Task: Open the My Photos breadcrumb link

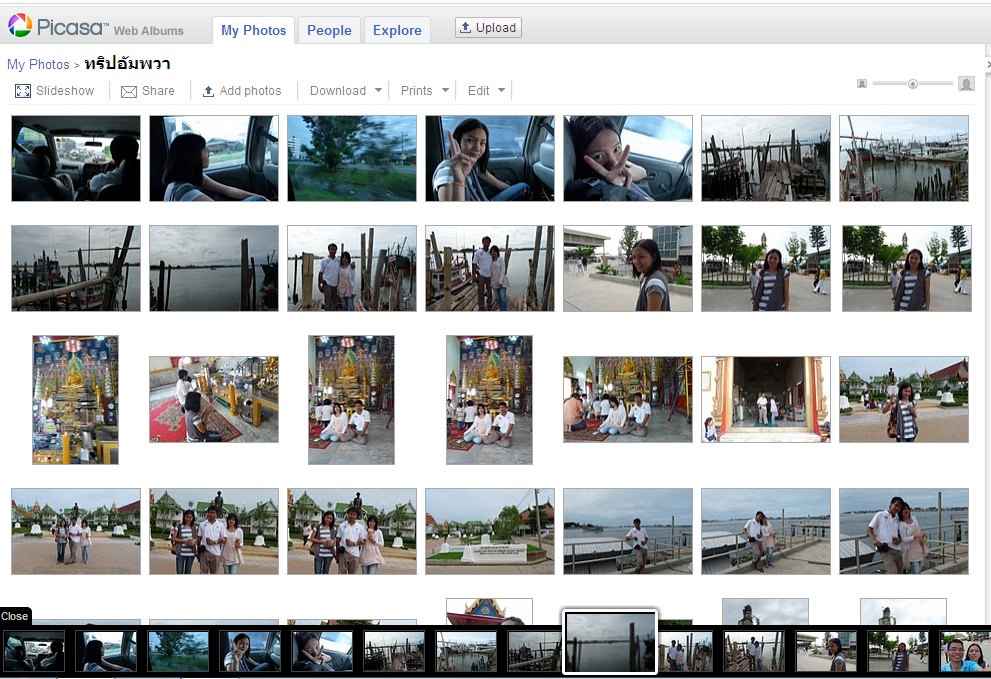Action: (38, 64)
